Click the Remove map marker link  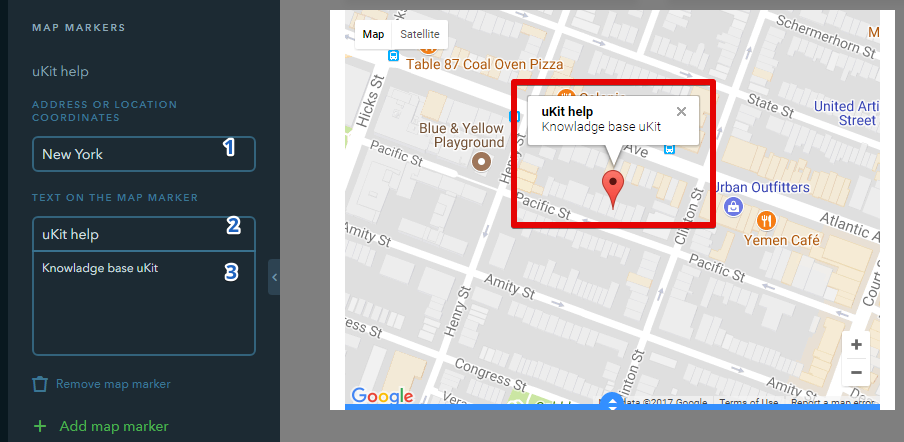point(113,384)
